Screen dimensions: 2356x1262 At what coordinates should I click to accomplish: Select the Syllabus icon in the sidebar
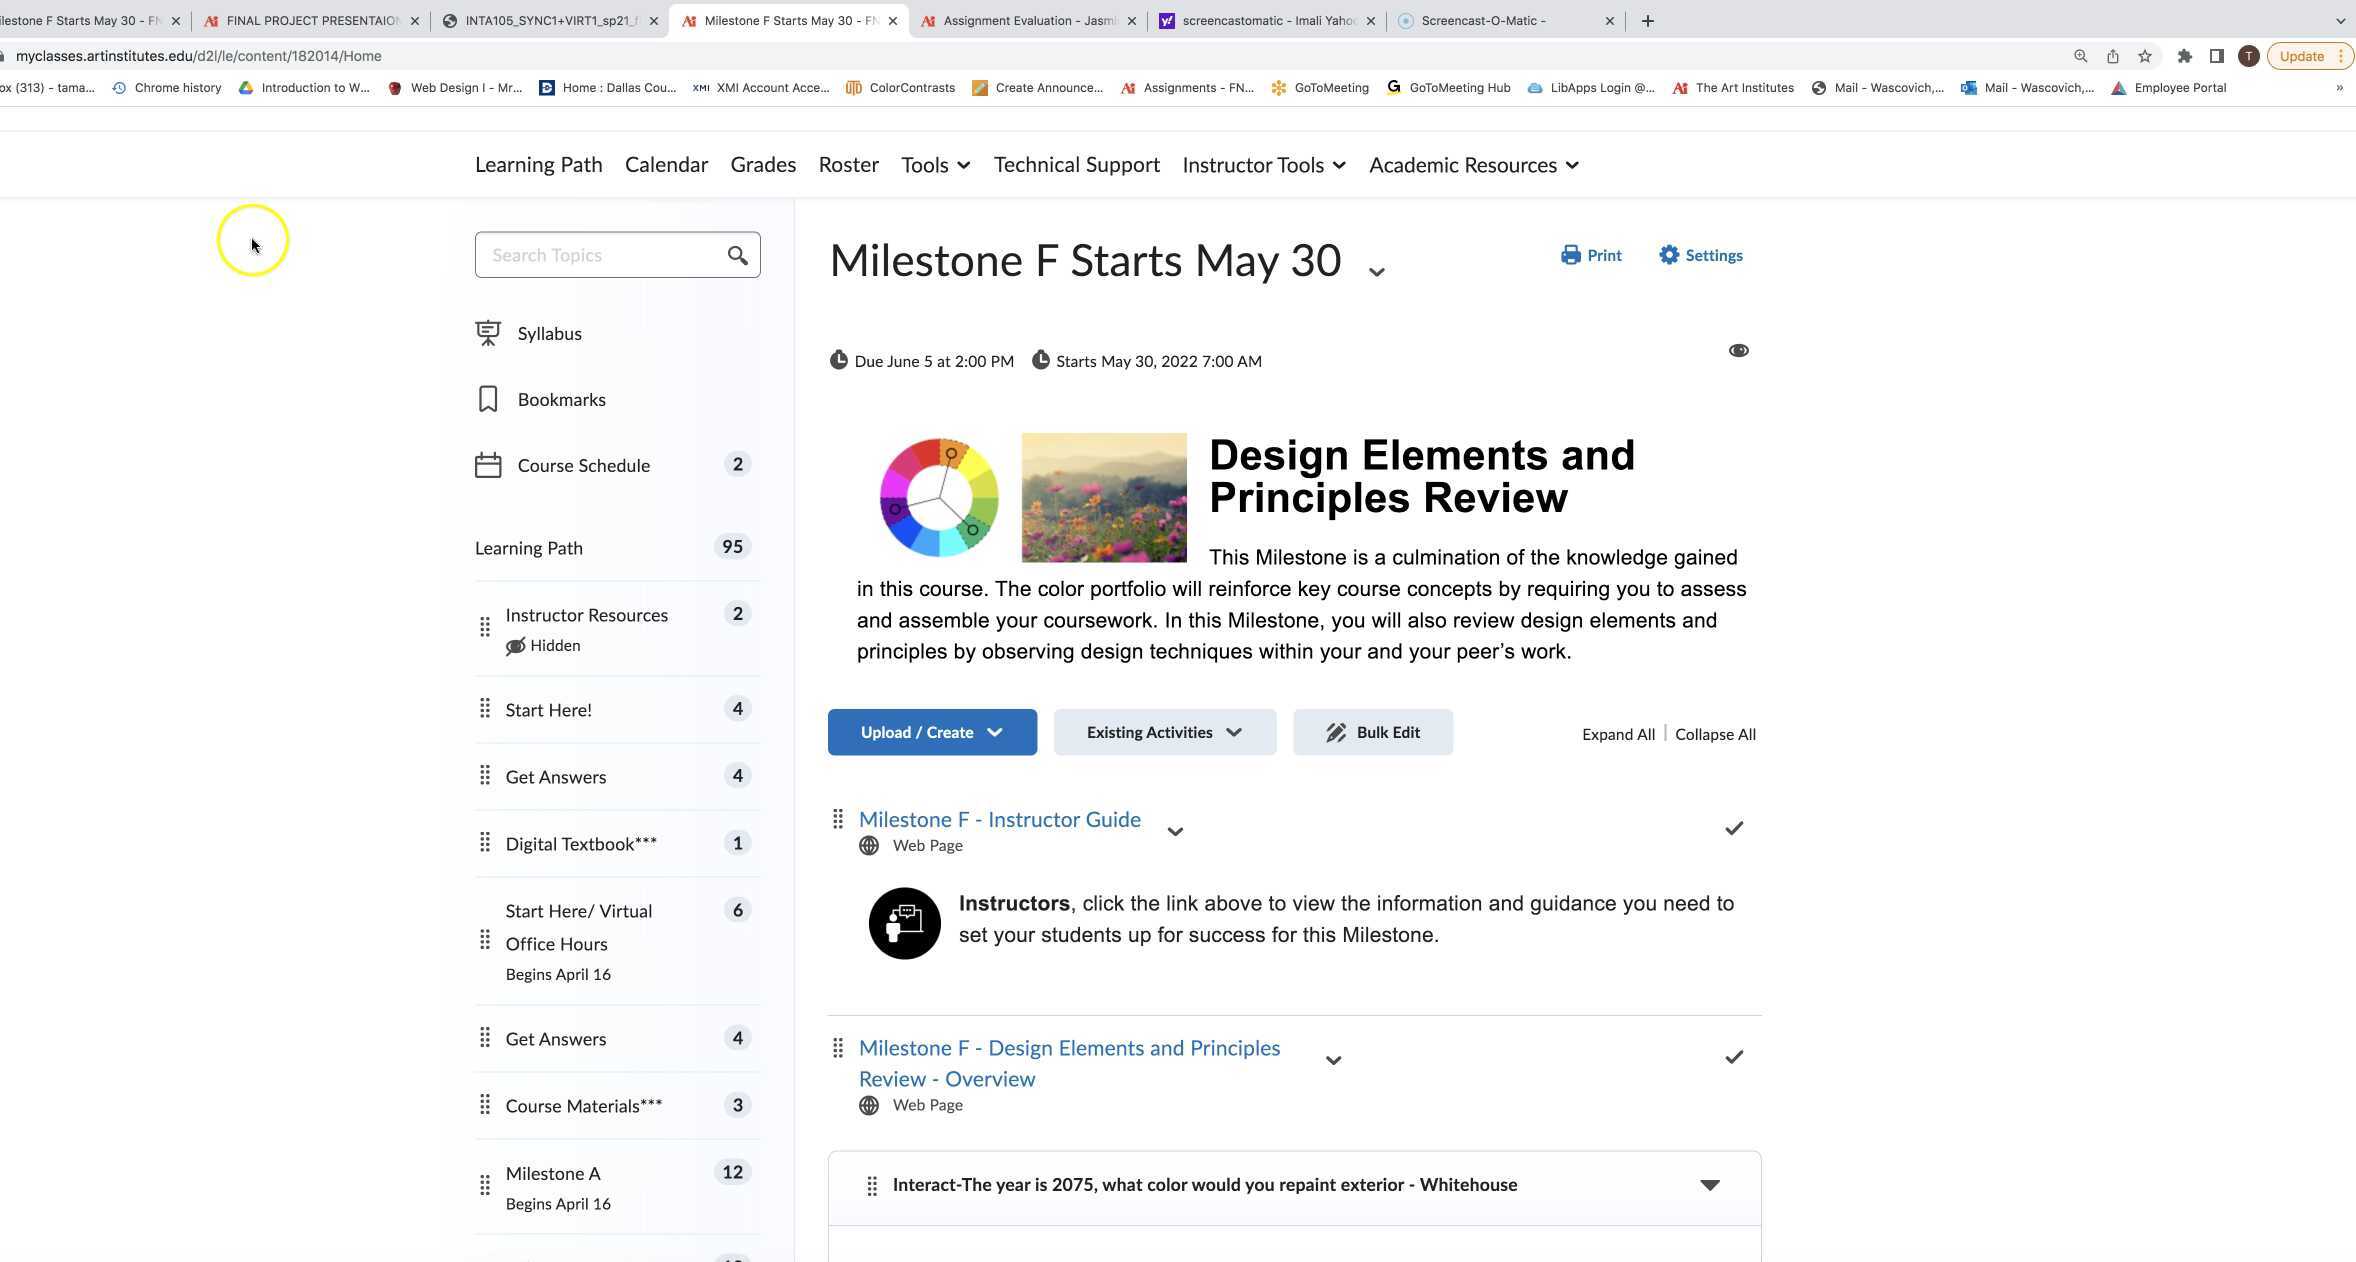tap(488, 333)
